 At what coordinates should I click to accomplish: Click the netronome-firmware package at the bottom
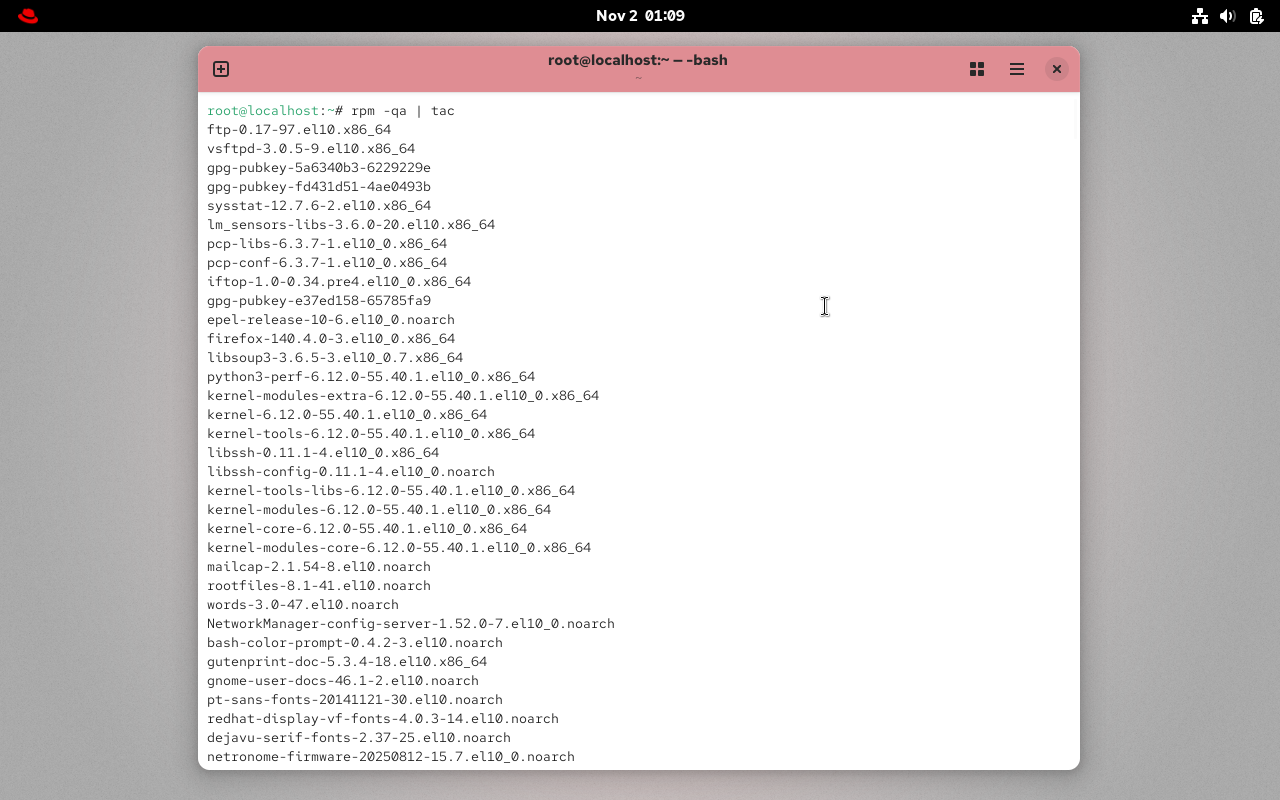point(391,757)
